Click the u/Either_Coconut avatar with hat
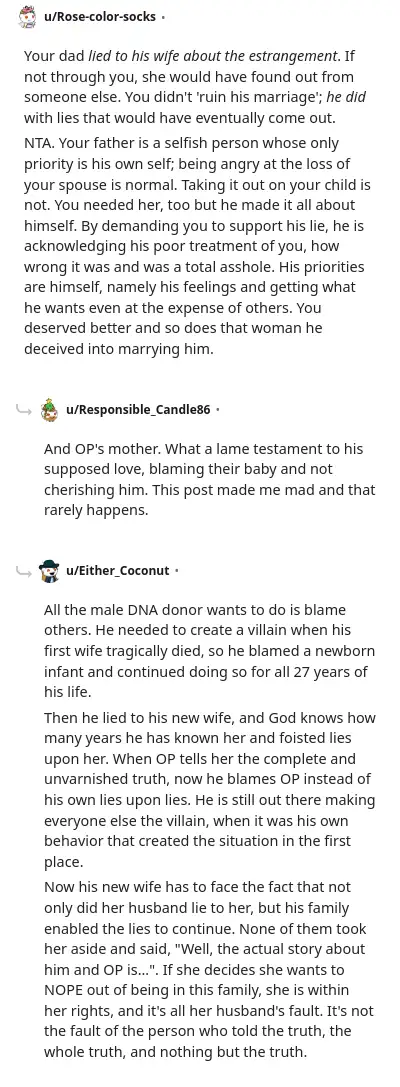This screenshot has width=400, height=1087. pos(49,571)
